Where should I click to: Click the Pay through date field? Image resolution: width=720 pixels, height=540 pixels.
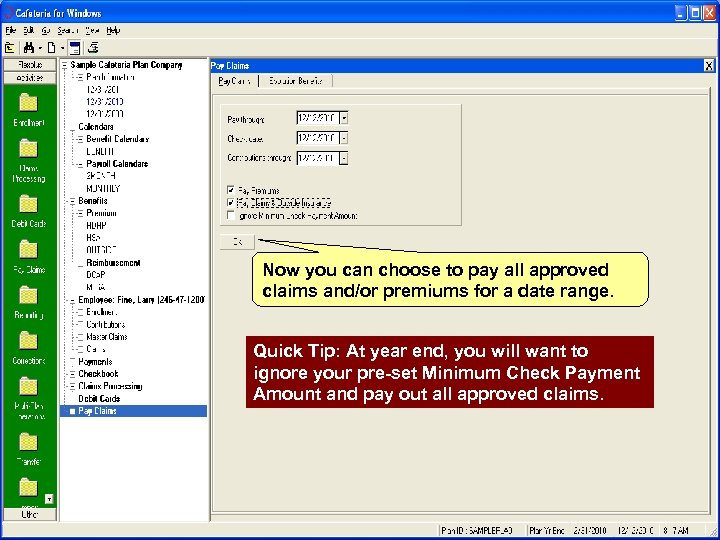click(x=318, y=118)
